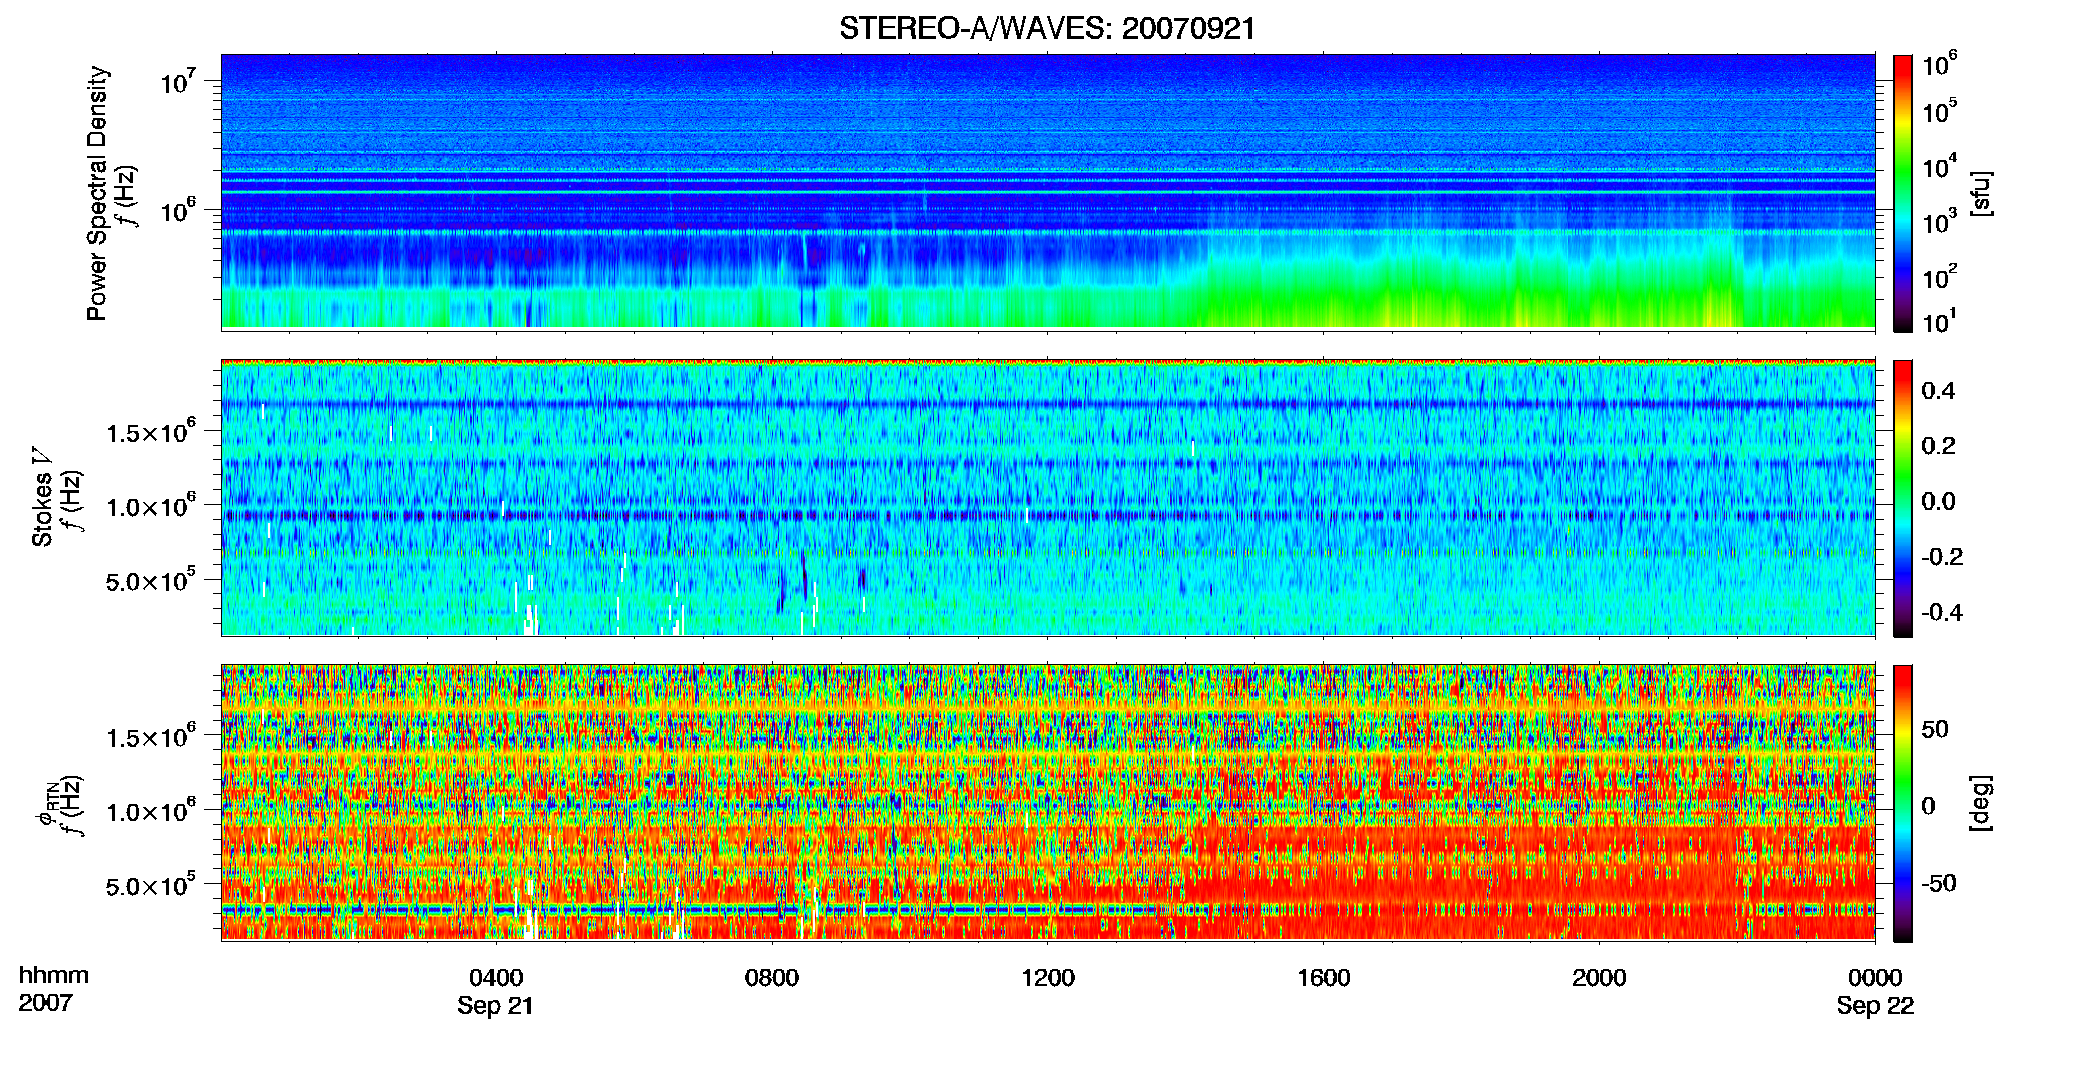
Task: Click the 1600 time axis label
Action: 1324,977
